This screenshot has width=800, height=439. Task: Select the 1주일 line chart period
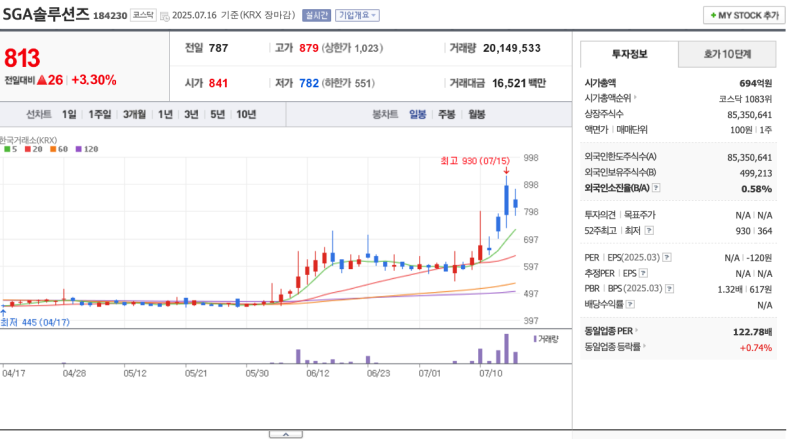tap(99, 114)
